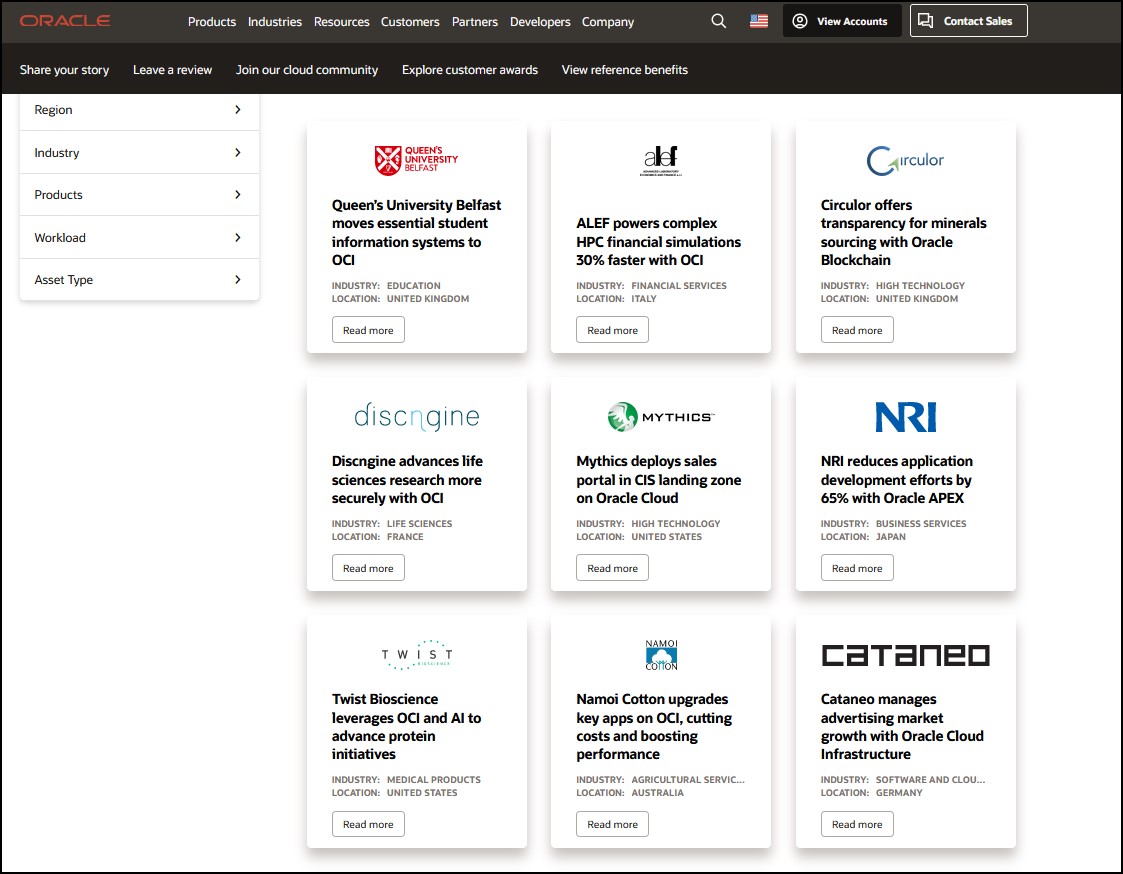Screen dimensions: 1123x874
Task: Click the US flag country selector
Action: click(x=758, y=20)
